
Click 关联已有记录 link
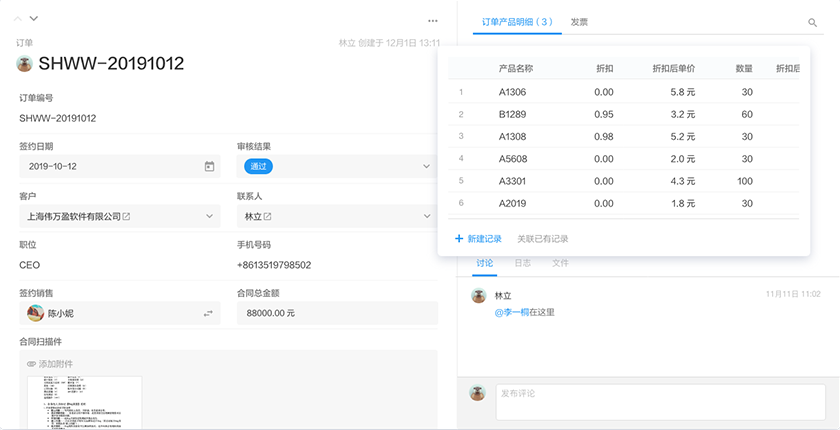[x=542, y=239]
